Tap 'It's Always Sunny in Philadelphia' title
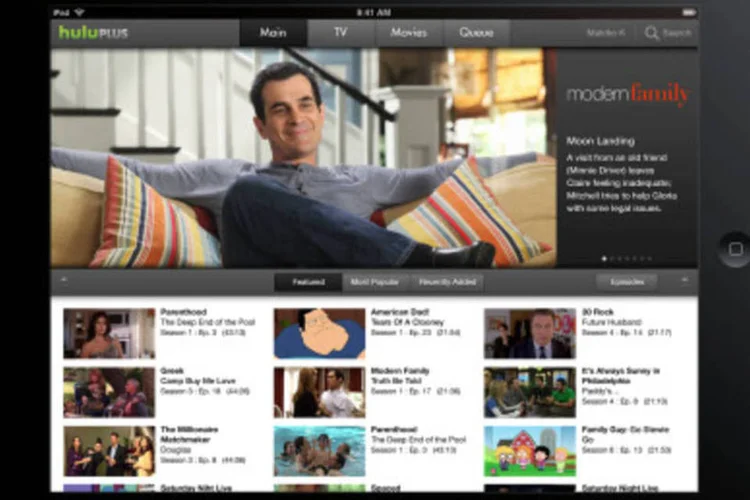Viewport: 750px width, 500px height. tap(621, 376)
